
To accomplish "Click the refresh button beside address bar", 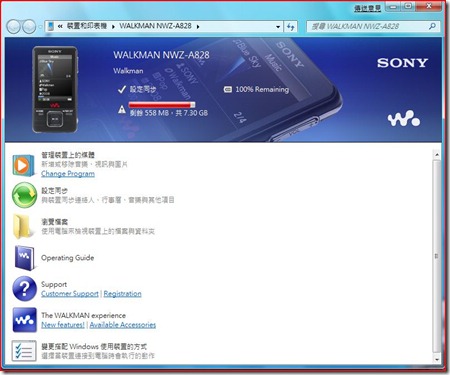I will [x=290, y=27].
